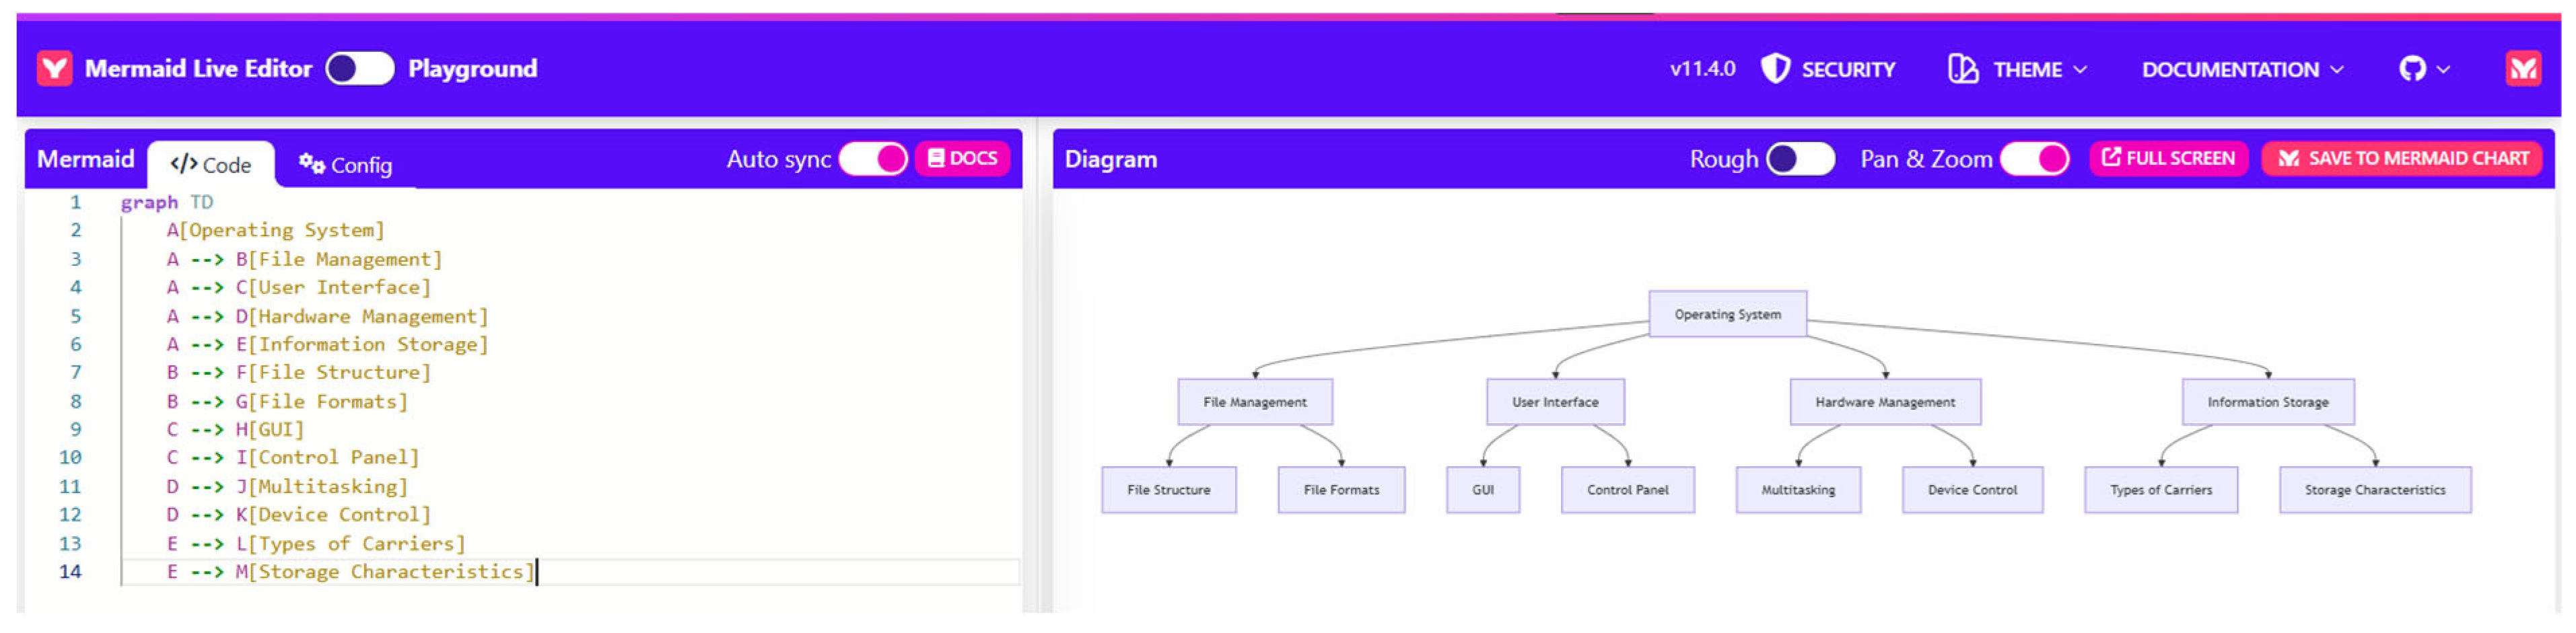Click code line 'D --> J[Multitasking]'
The height and width of the screenshot is (633, 2576).
click(x=287, y=486)
